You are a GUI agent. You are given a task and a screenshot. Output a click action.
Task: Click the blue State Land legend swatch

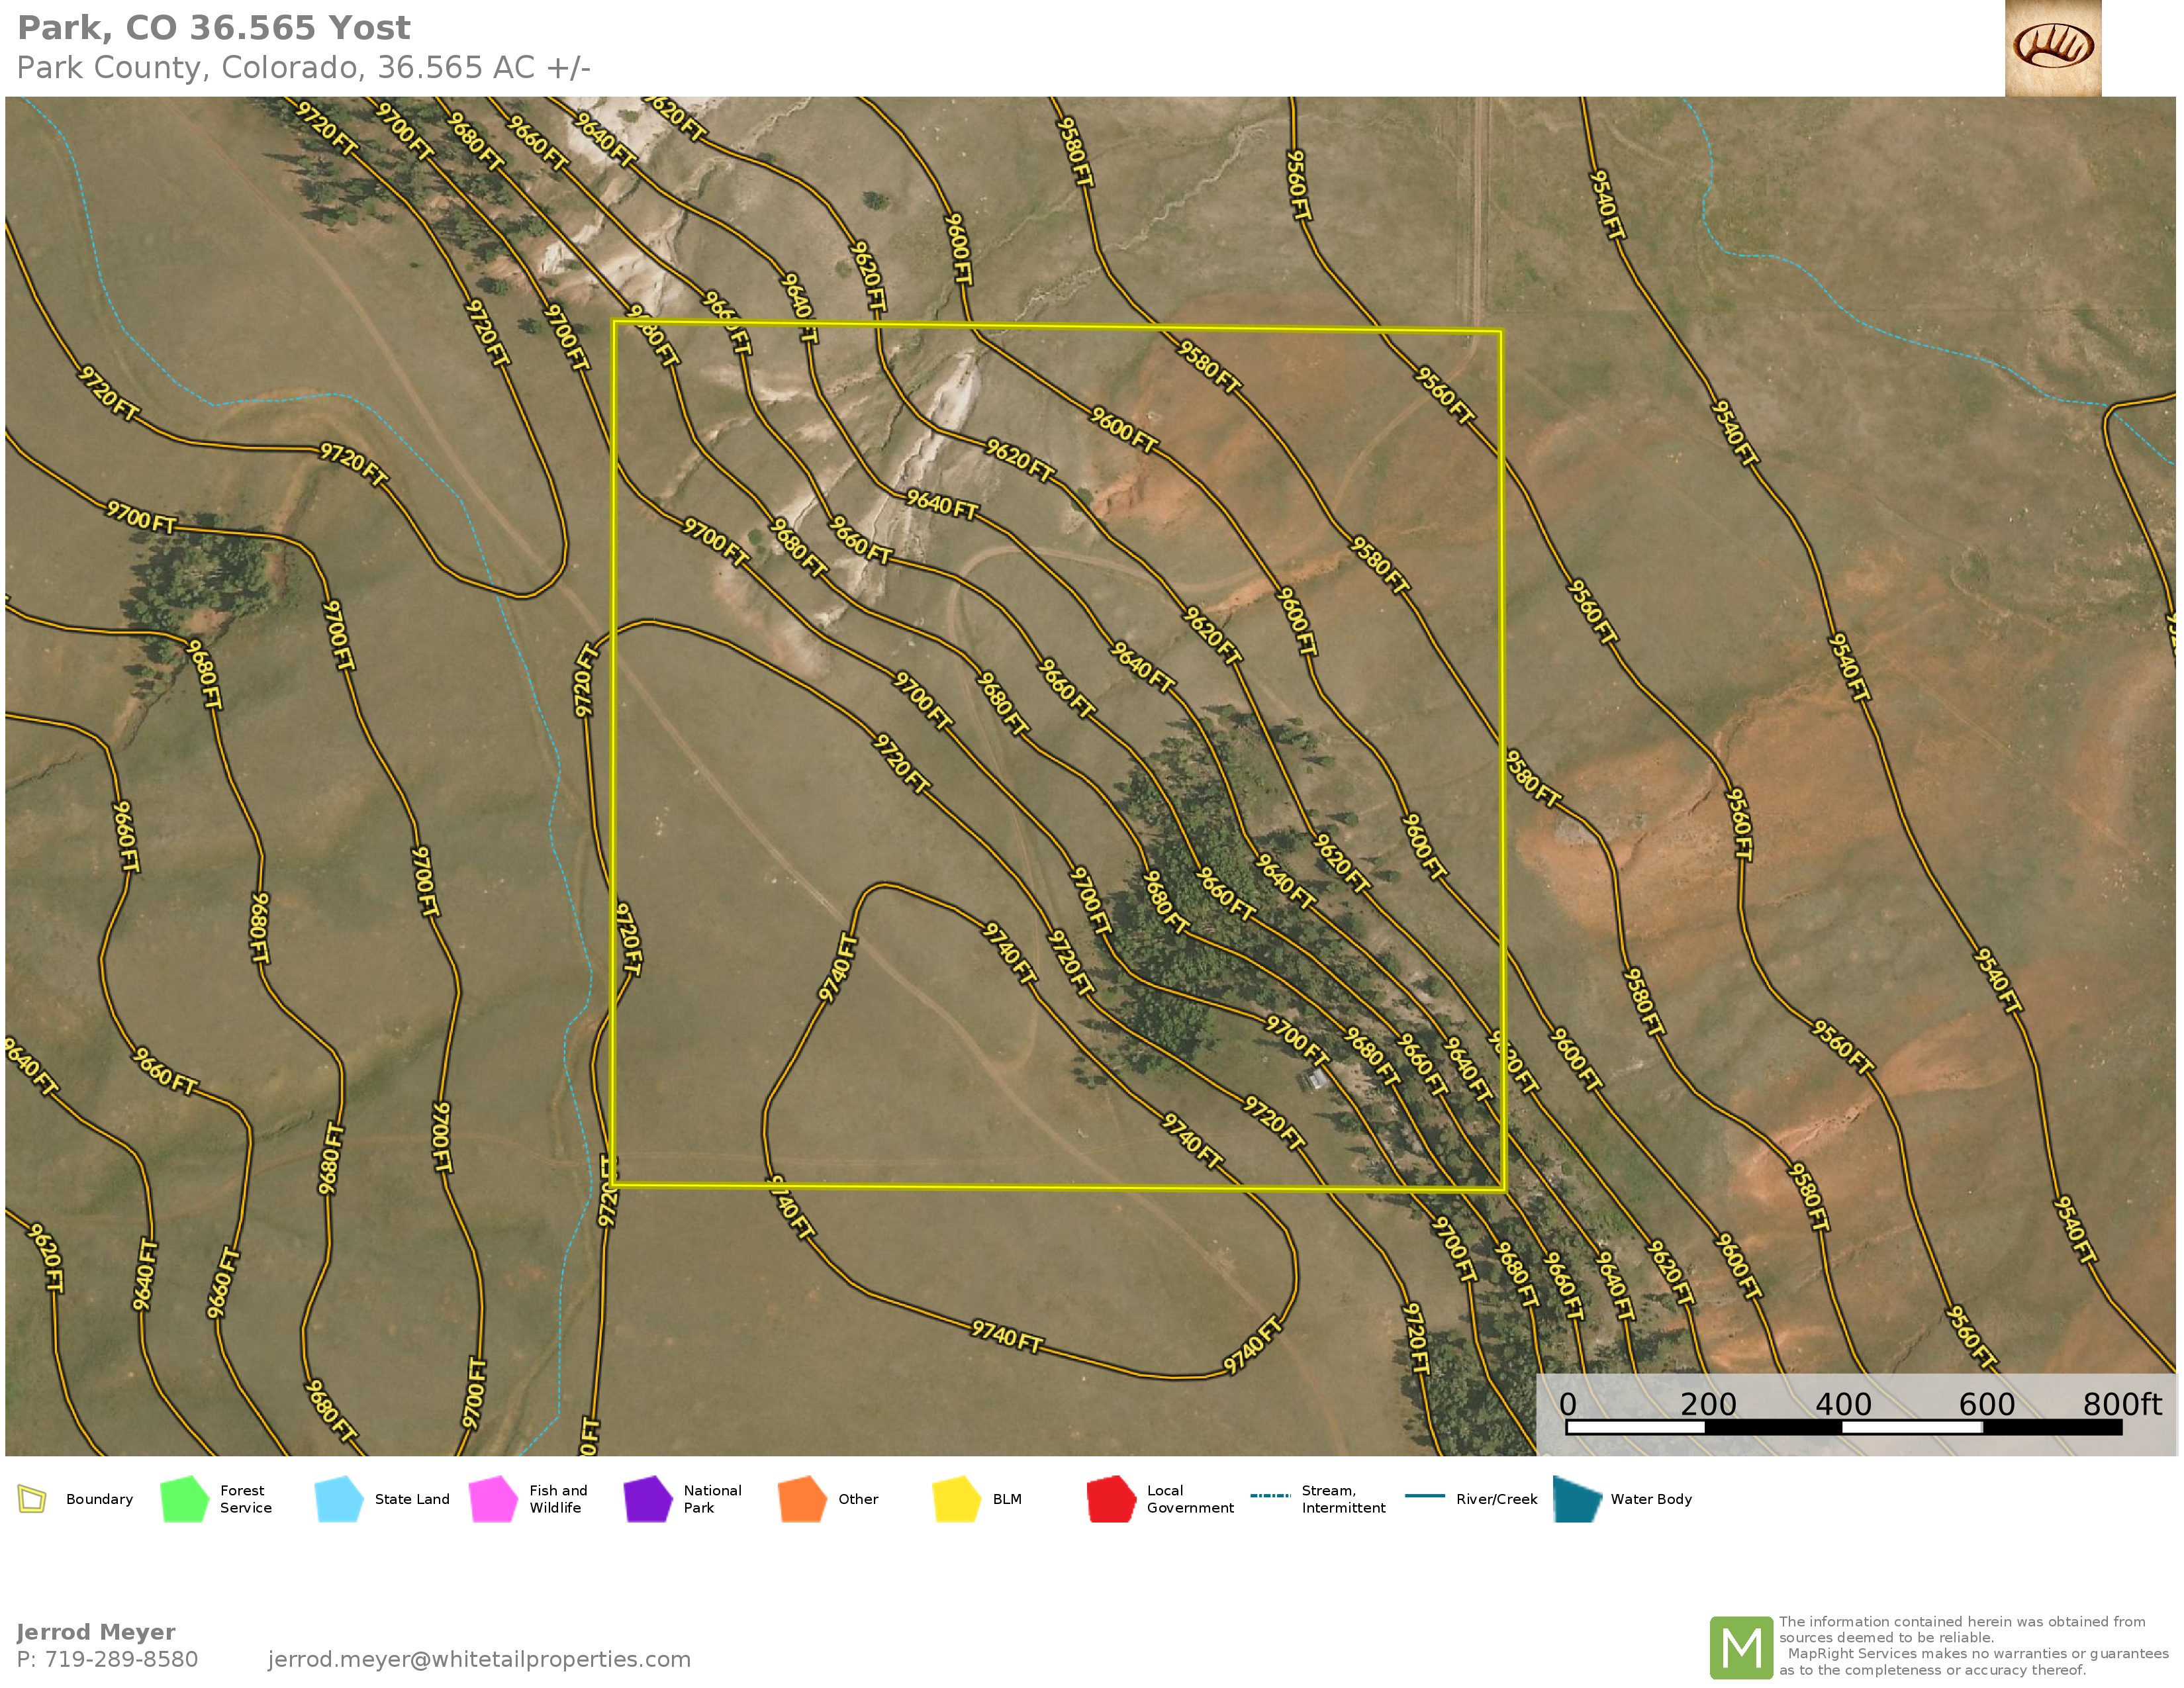point(338,1499)
